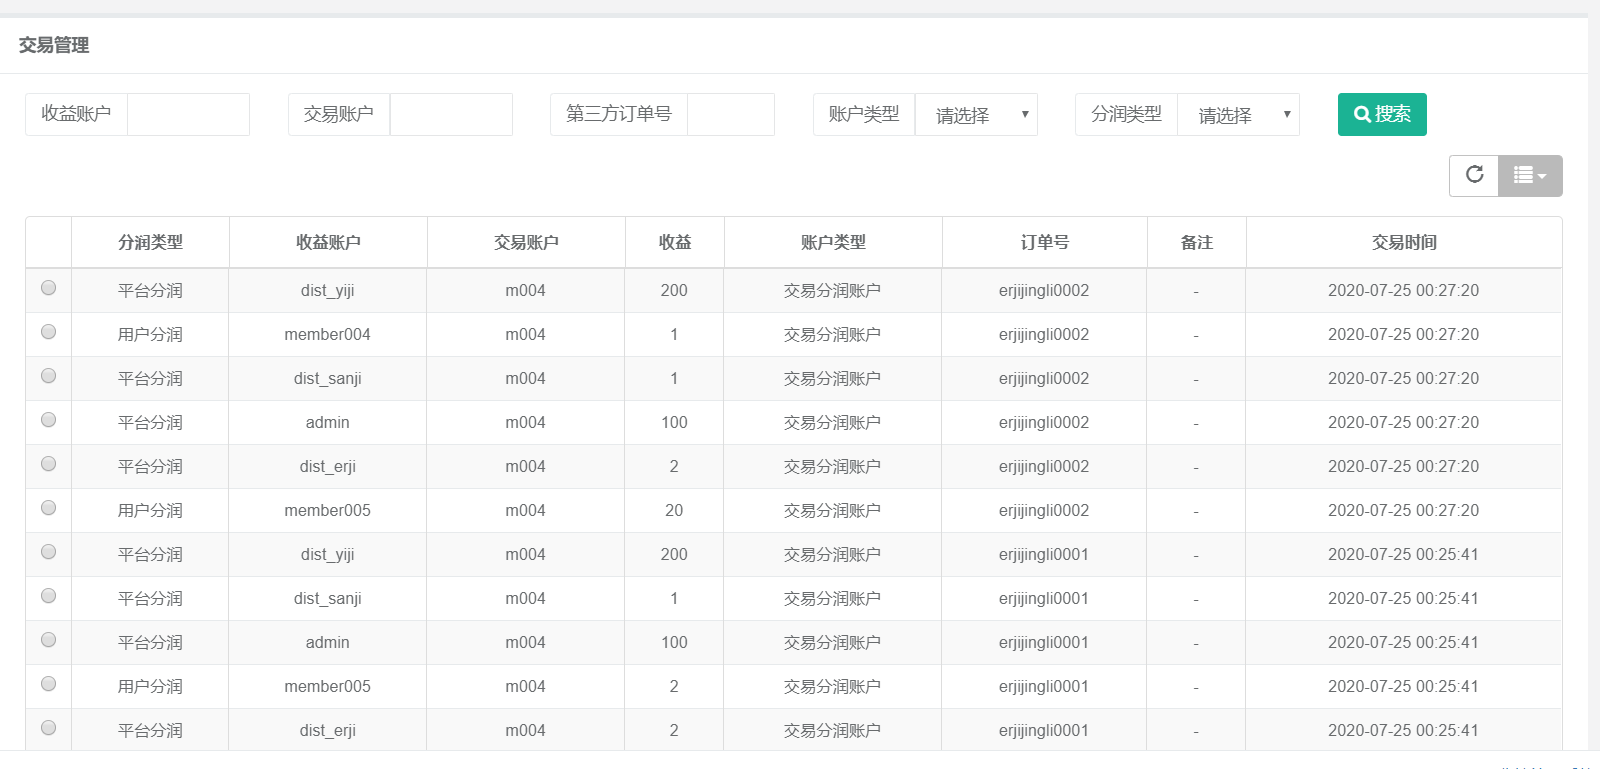Viewport: 1600px width, 769px height.
Task: Open the columns list toggle button
Action: [1530, 175]
